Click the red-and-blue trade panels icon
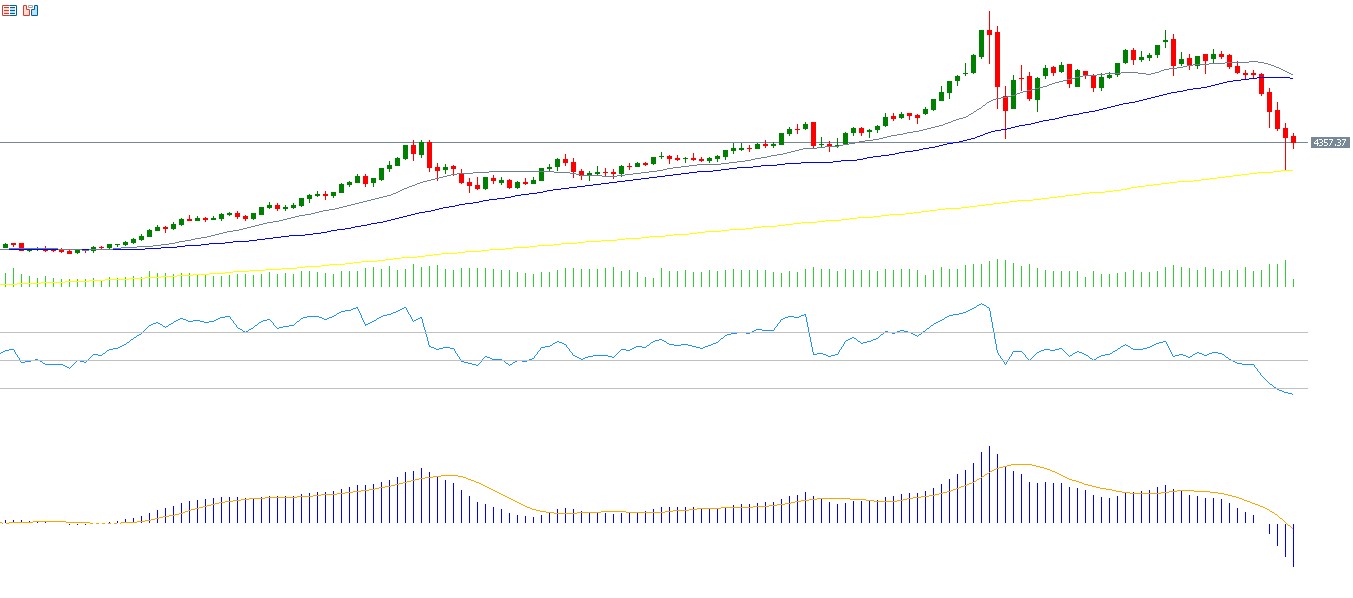 (31, 10)
